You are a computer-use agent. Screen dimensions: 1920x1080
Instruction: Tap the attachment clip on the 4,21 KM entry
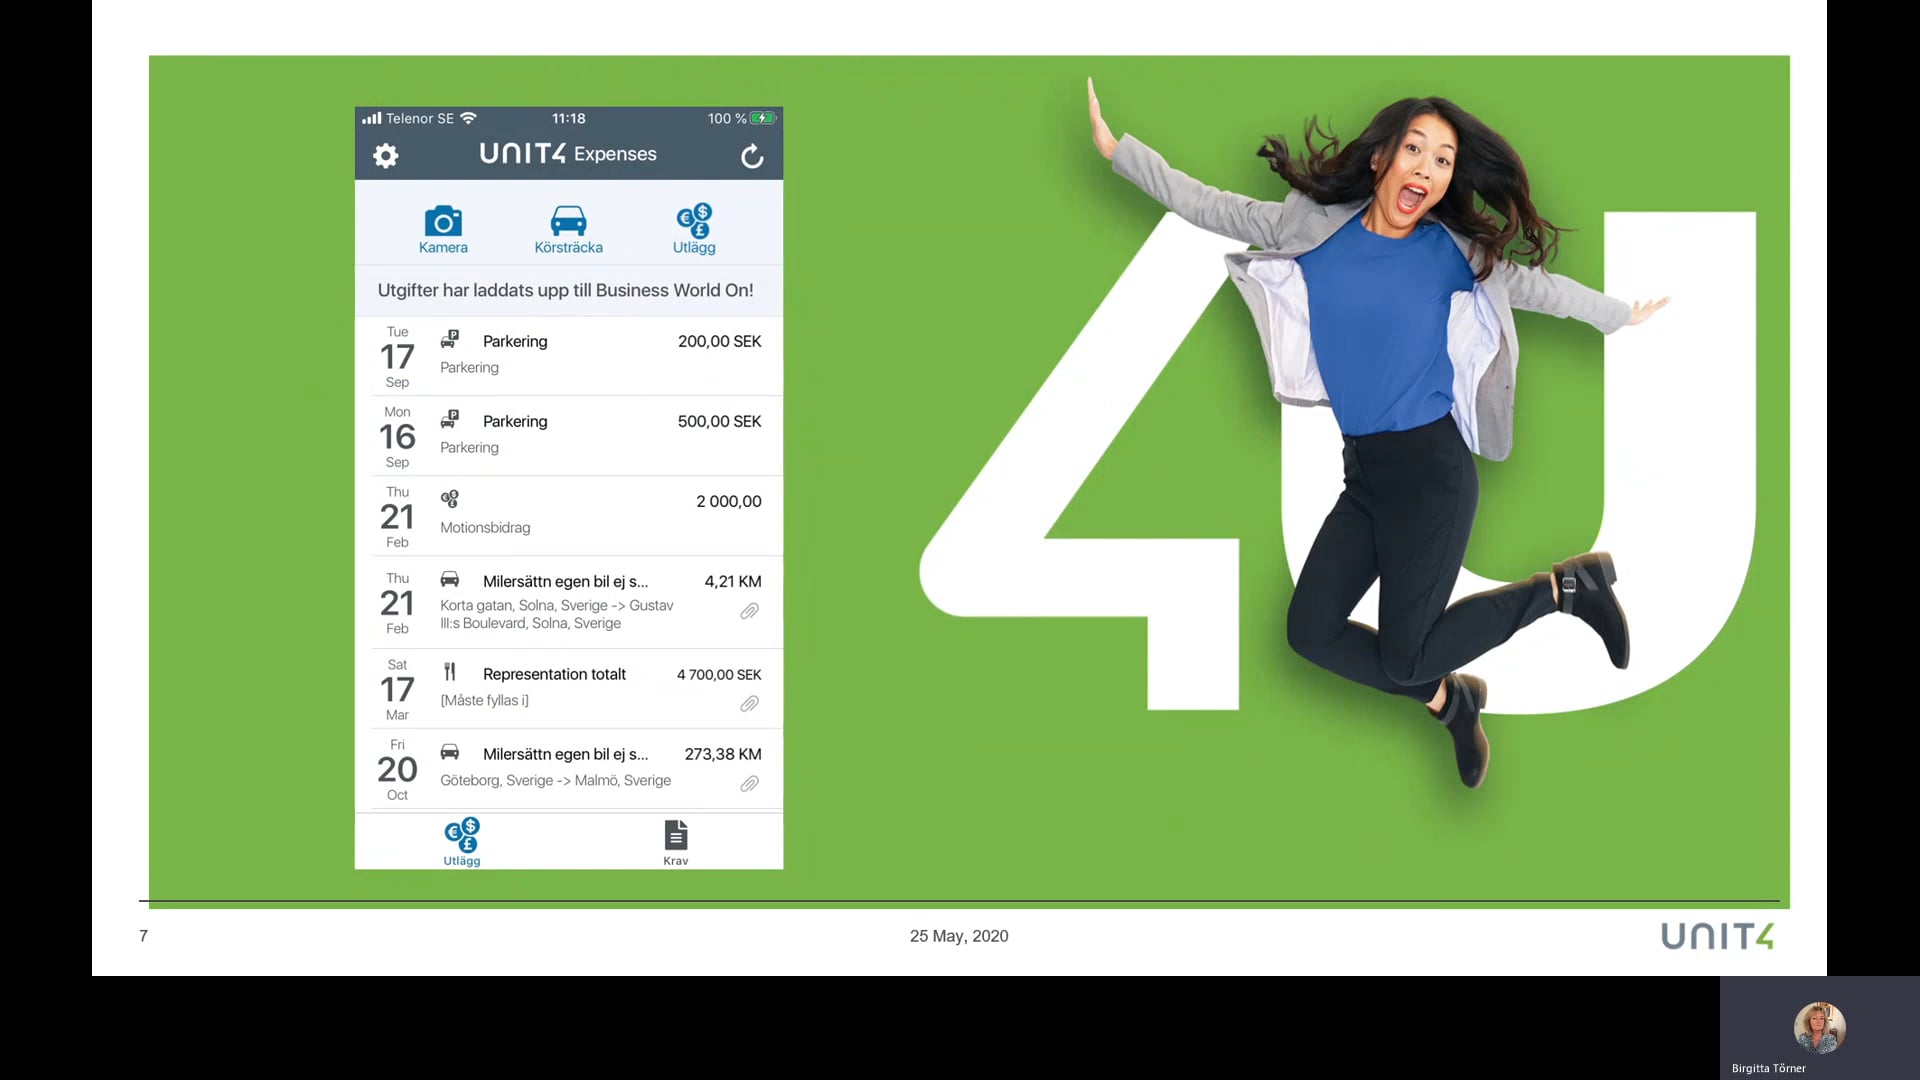click(749, 612)
